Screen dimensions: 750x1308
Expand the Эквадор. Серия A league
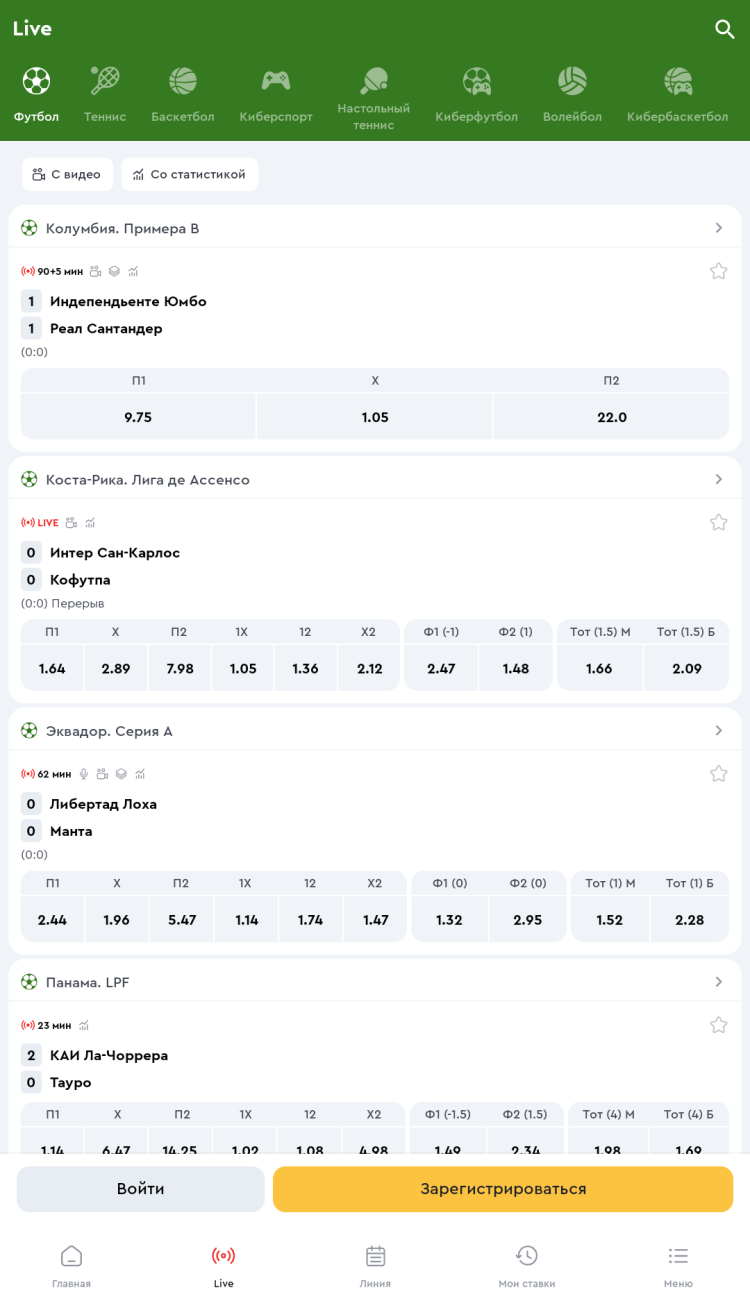tap(718, 731)
